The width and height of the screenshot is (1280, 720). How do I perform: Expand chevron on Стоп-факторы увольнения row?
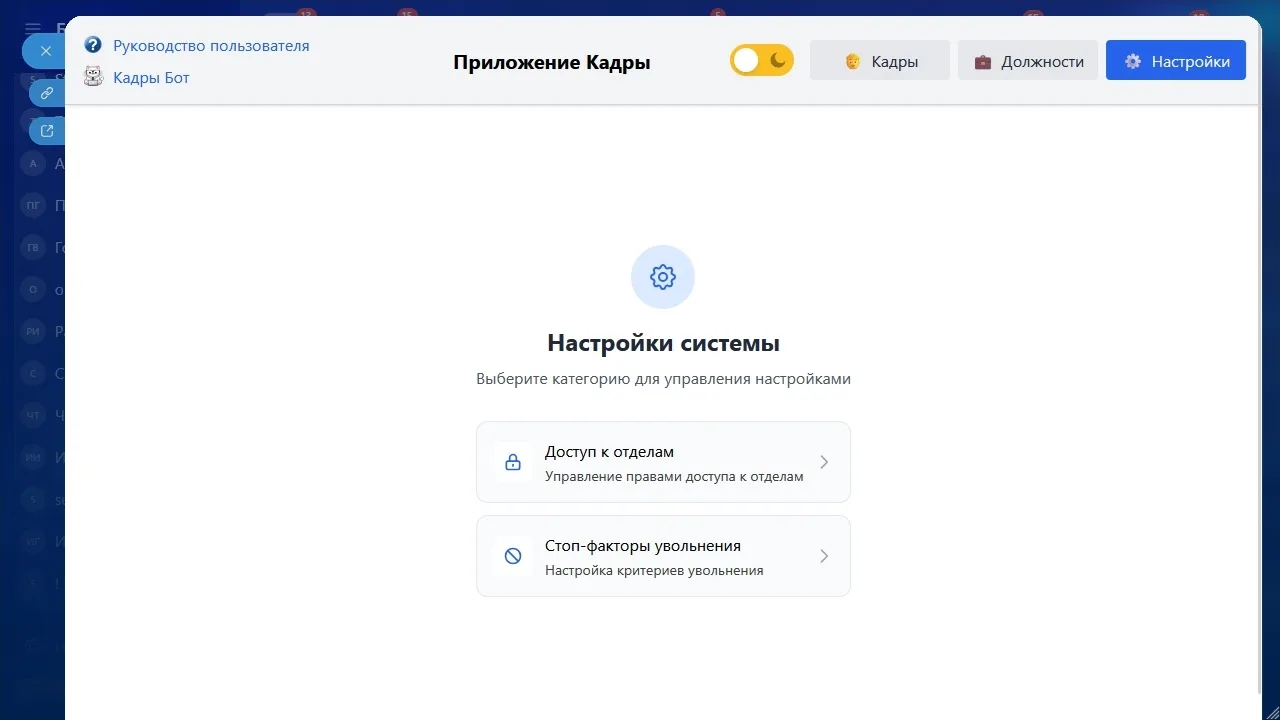[x=824, y=556]
